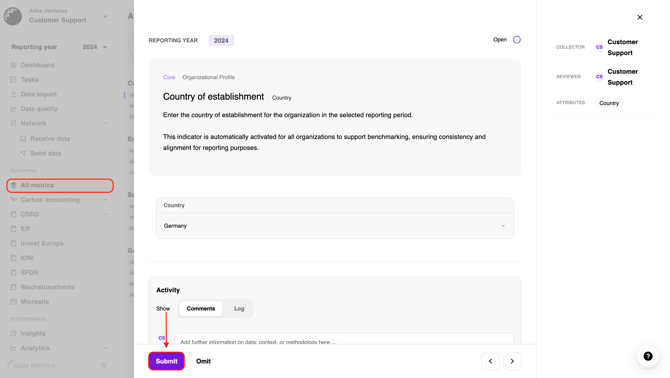The image size is (670, 378).
Task: Omit this metric
Action: click(203, 361)
